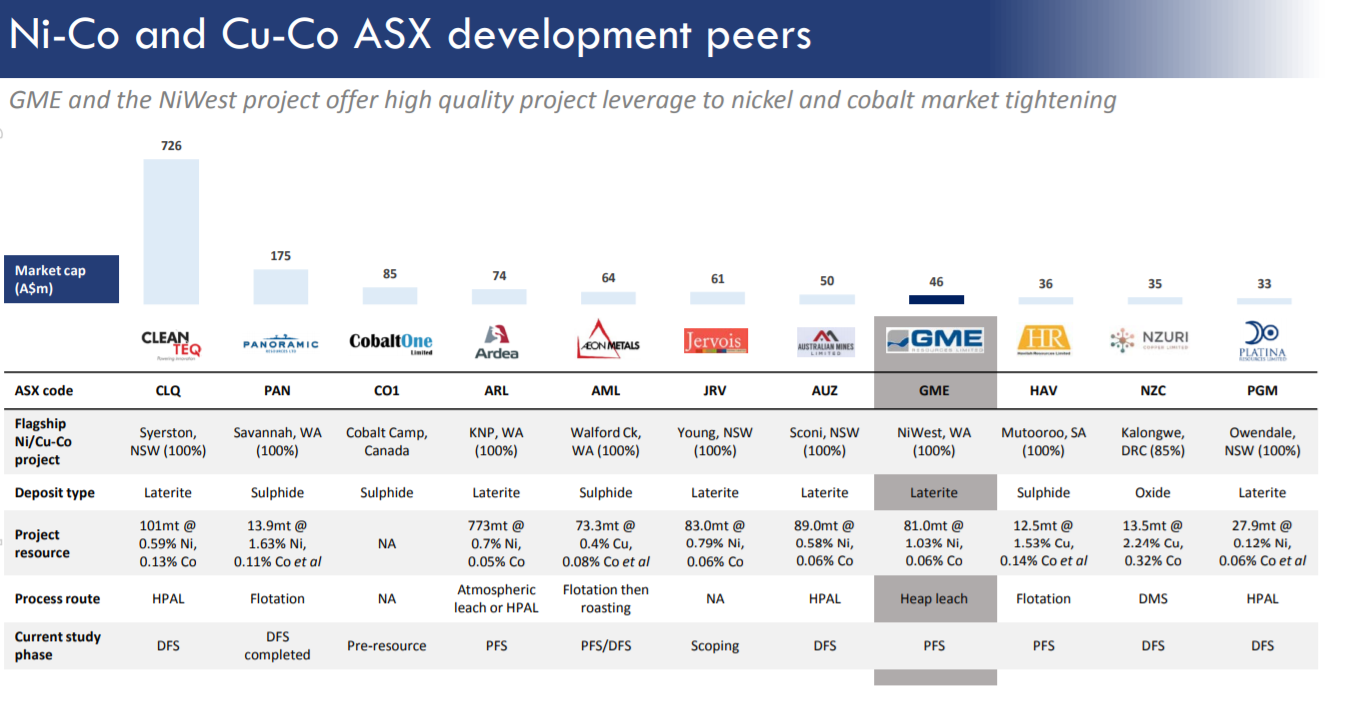Click the '81.0mt @ 1.03% Ni' resource cell
Screen dimensions: 1346x702
coord(934,543)
